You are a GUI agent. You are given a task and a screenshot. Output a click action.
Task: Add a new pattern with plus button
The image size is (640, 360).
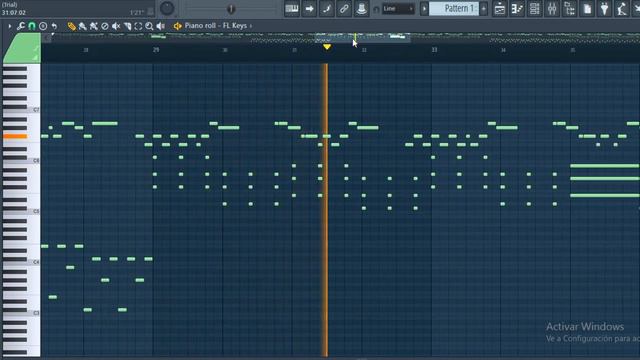click(484, 9)
